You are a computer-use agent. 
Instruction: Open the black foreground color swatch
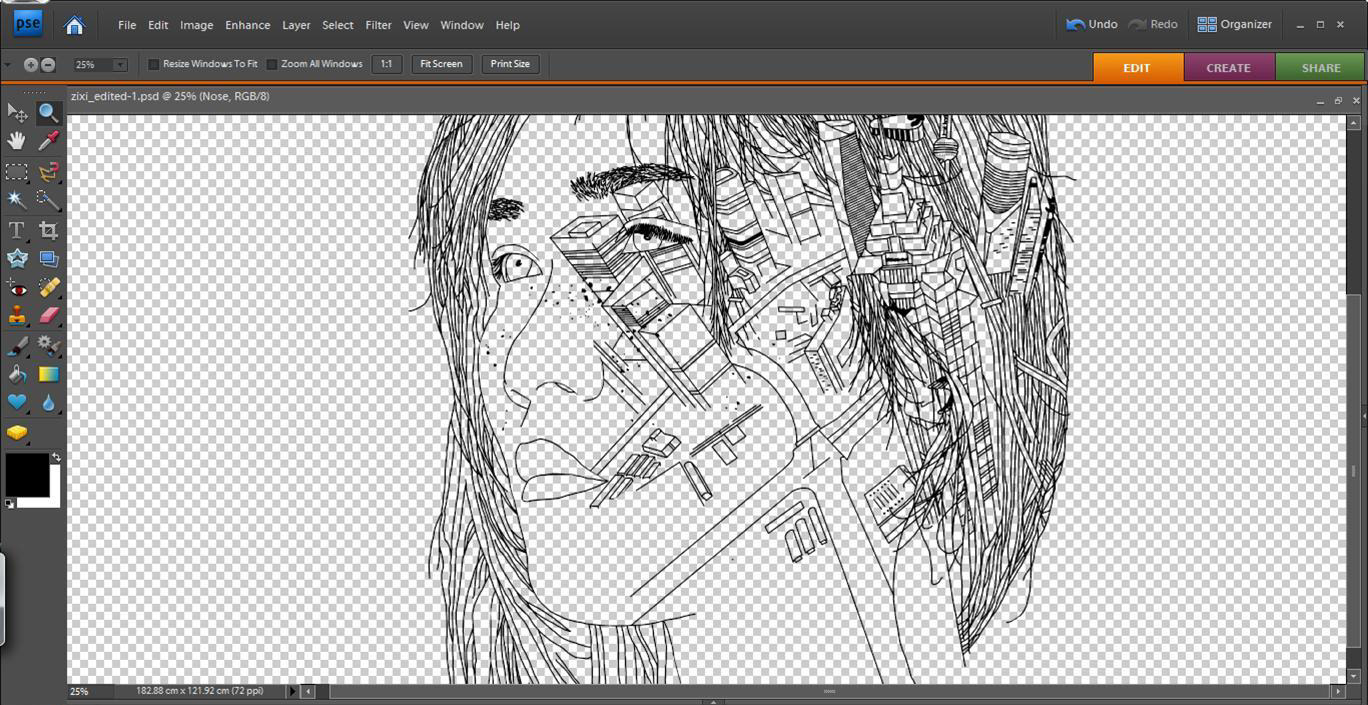[26, 474]
